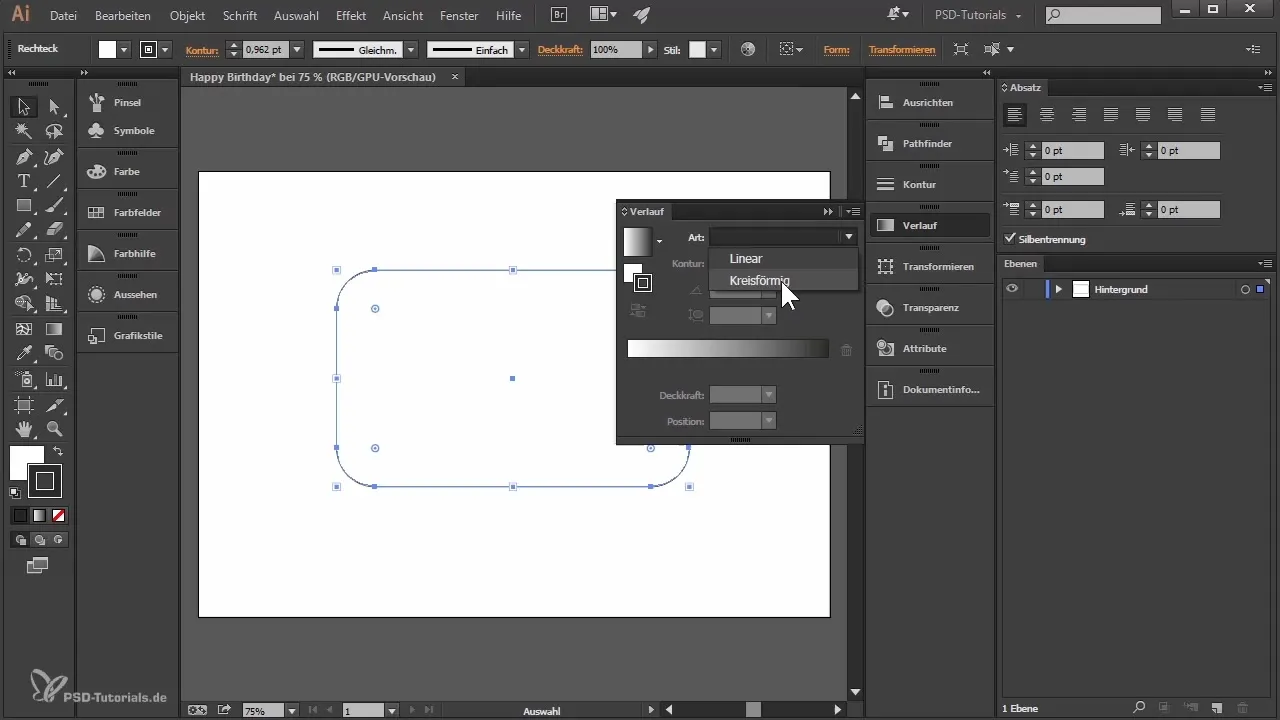Viewport: 1280px width, 720px height.
Task: Align paragraph text left
Action: [1015, 115]
